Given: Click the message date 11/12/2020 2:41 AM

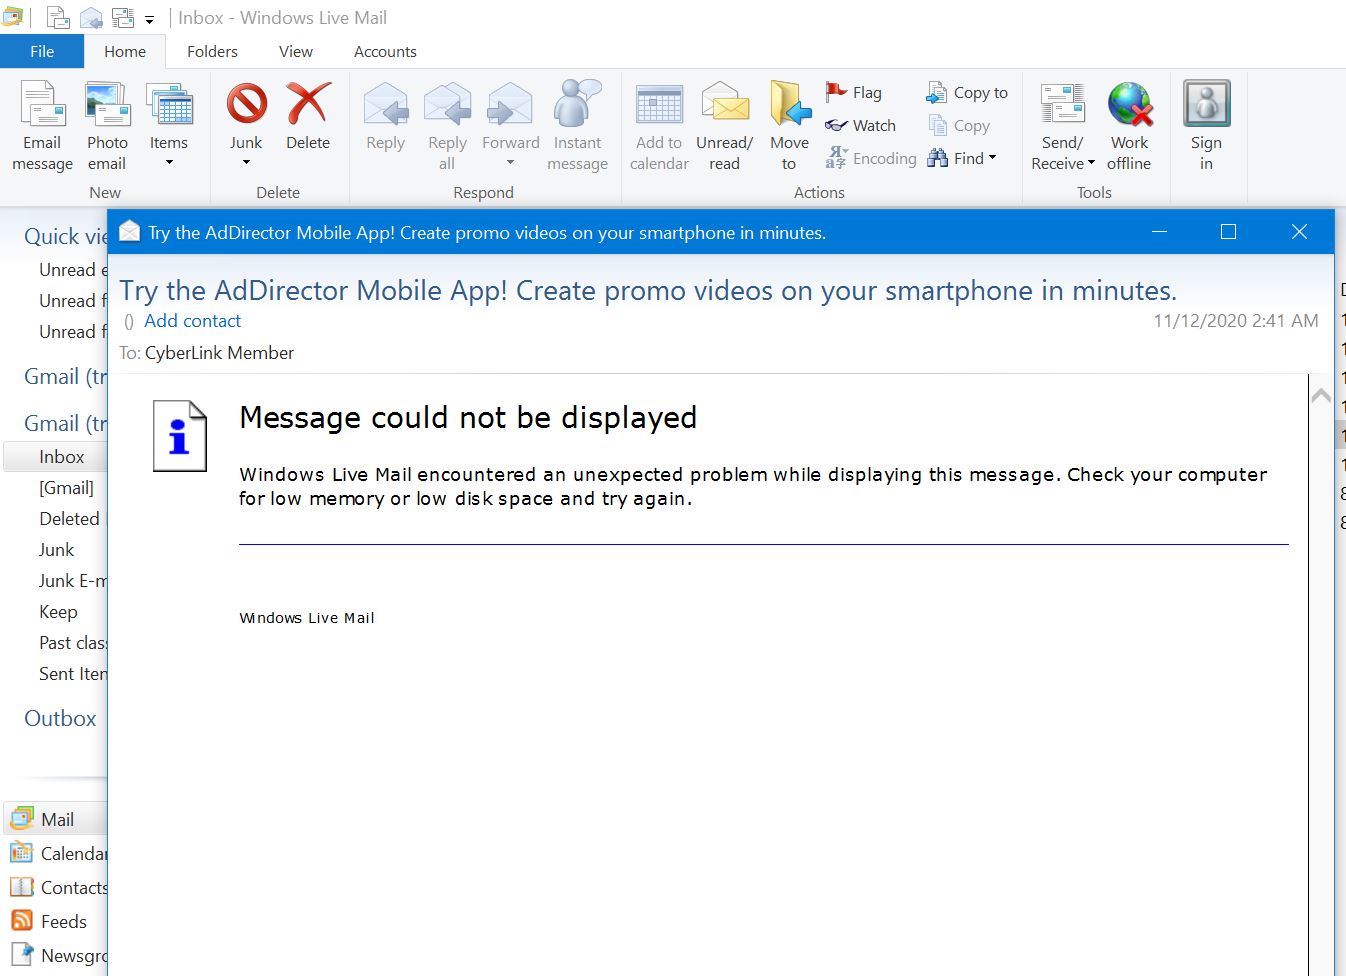Looking at the screenshot, I should pyautogui.click(x=1235, y=321).
